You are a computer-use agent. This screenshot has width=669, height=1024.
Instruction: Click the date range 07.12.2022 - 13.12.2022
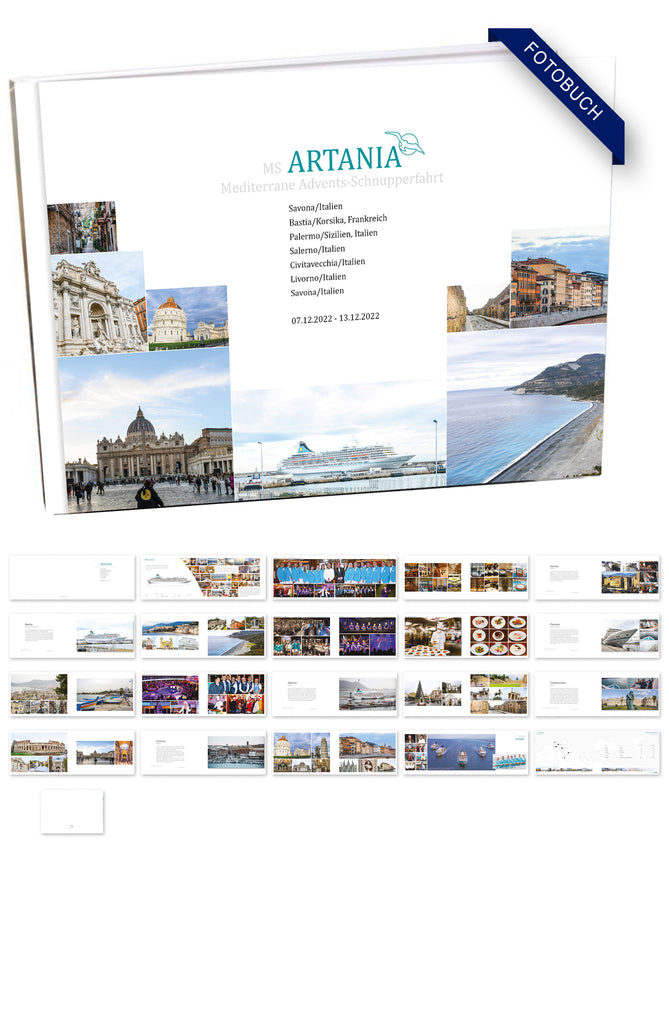point(335,318)
